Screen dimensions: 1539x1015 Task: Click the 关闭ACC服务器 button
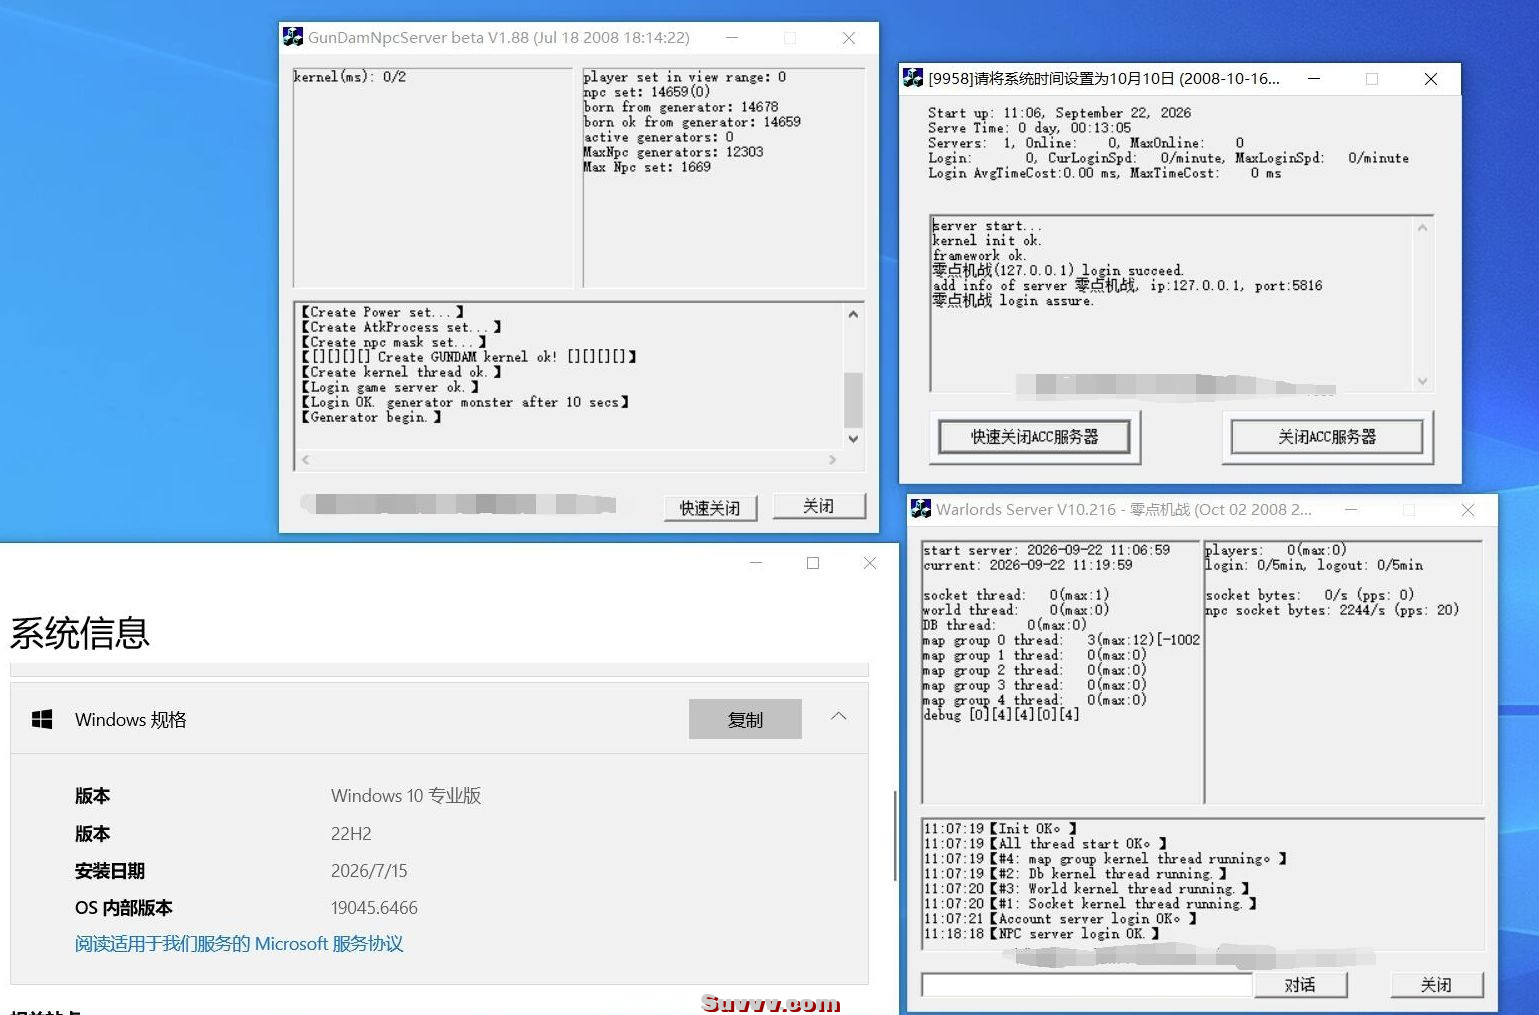pos(1327,437)
